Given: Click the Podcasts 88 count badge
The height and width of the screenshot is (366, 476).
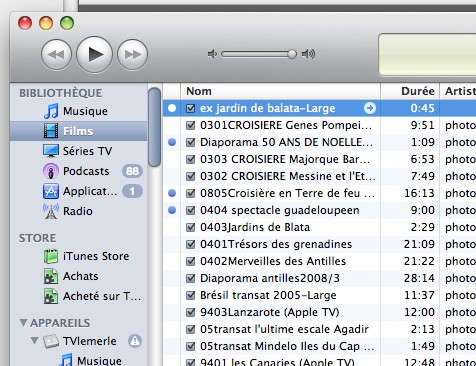Looking at the screenshot, I should (132, 171).
